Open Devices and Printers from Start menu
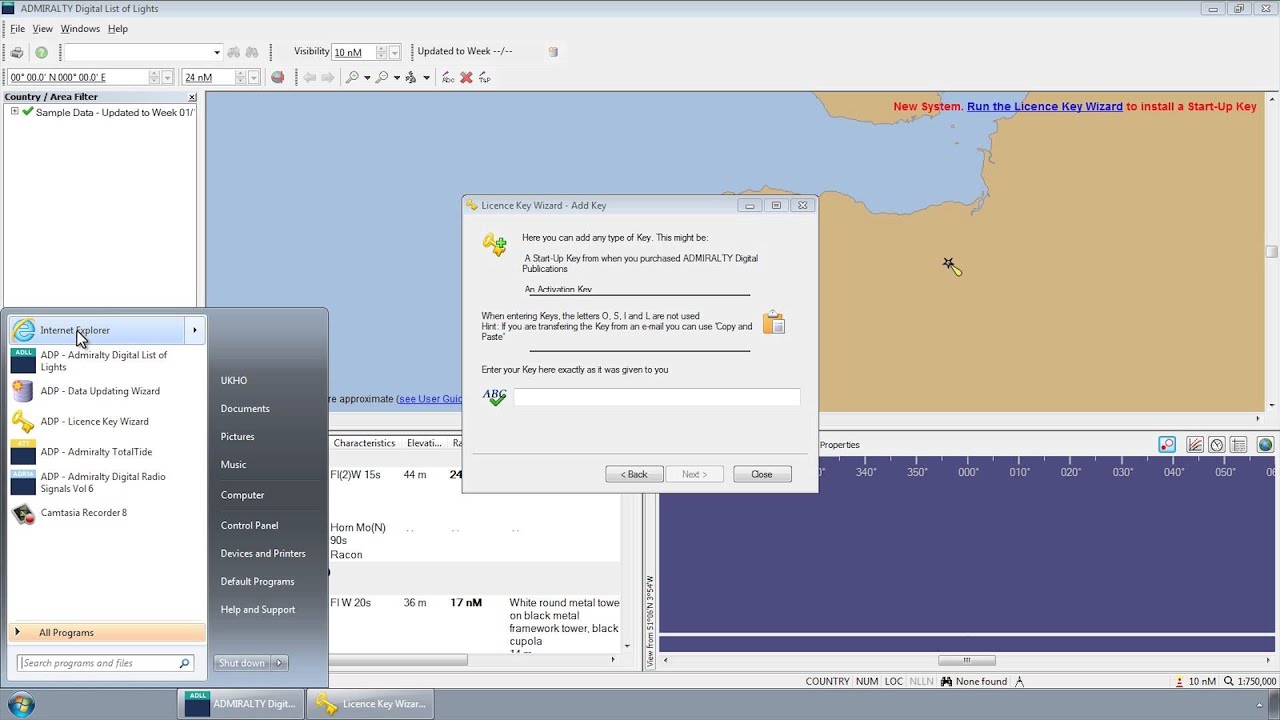 pos(263,553)
